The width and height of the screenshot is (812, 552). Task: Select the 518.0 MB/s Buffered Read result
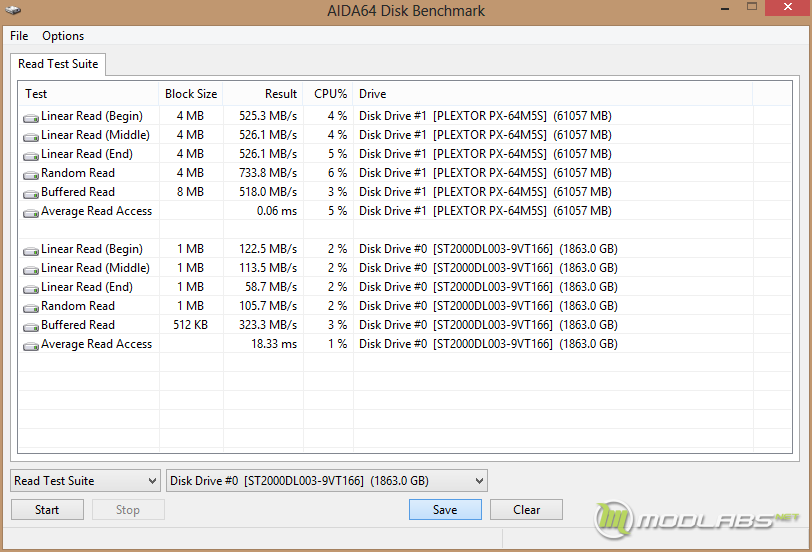point(268,192)
